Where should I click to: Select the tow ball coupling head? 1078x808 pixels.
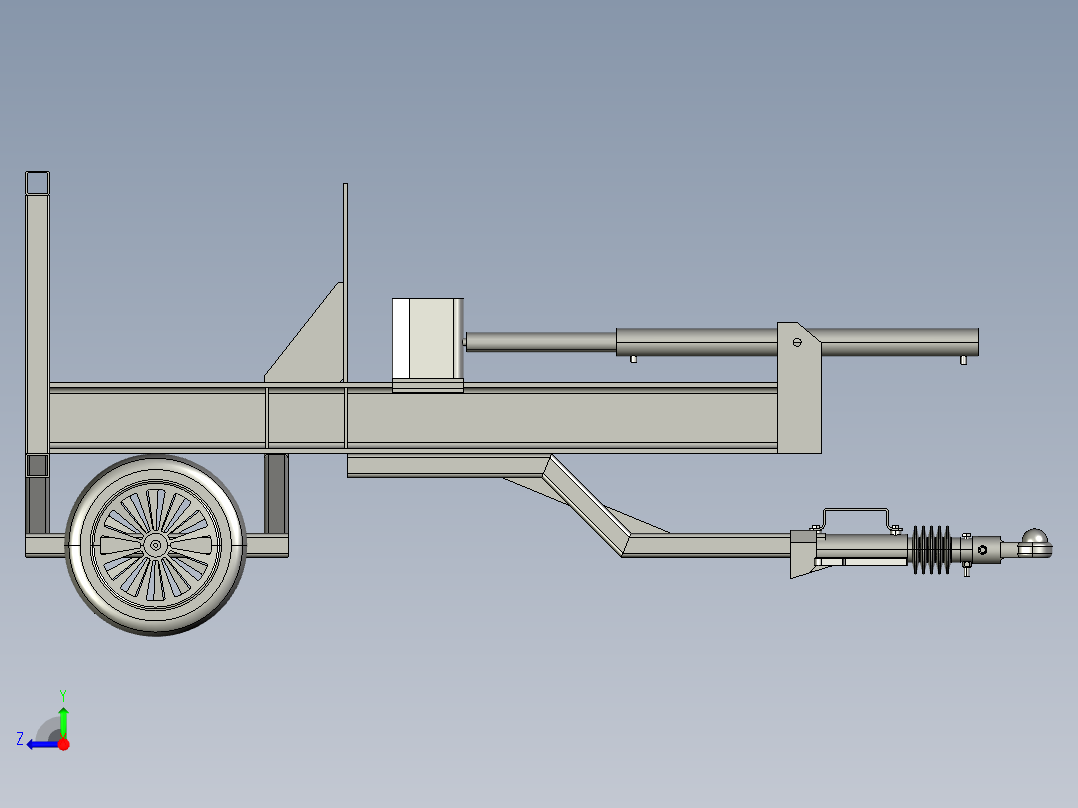coord(1035,543)
